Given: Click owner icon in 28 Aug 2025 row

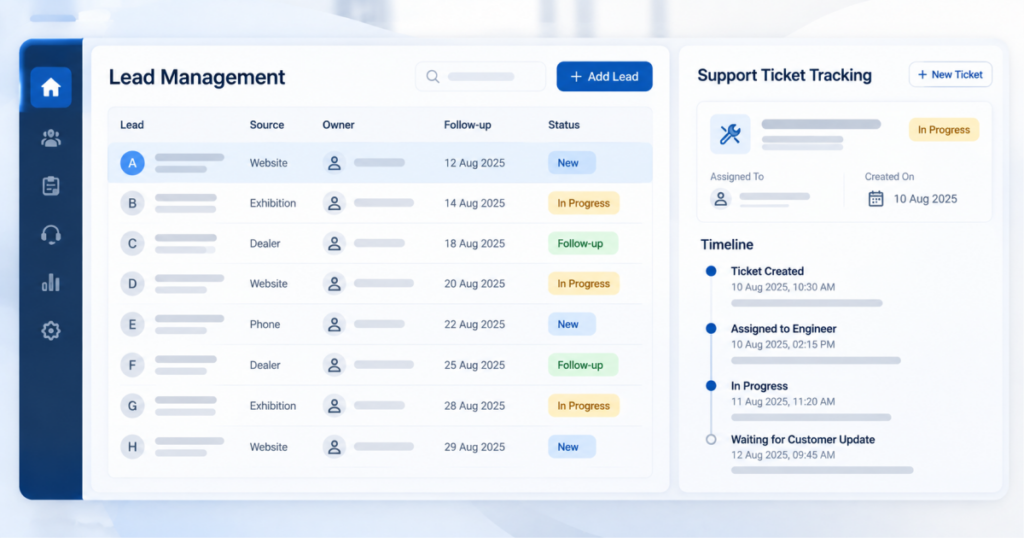Looking at the screenshot, I should 334,406.
